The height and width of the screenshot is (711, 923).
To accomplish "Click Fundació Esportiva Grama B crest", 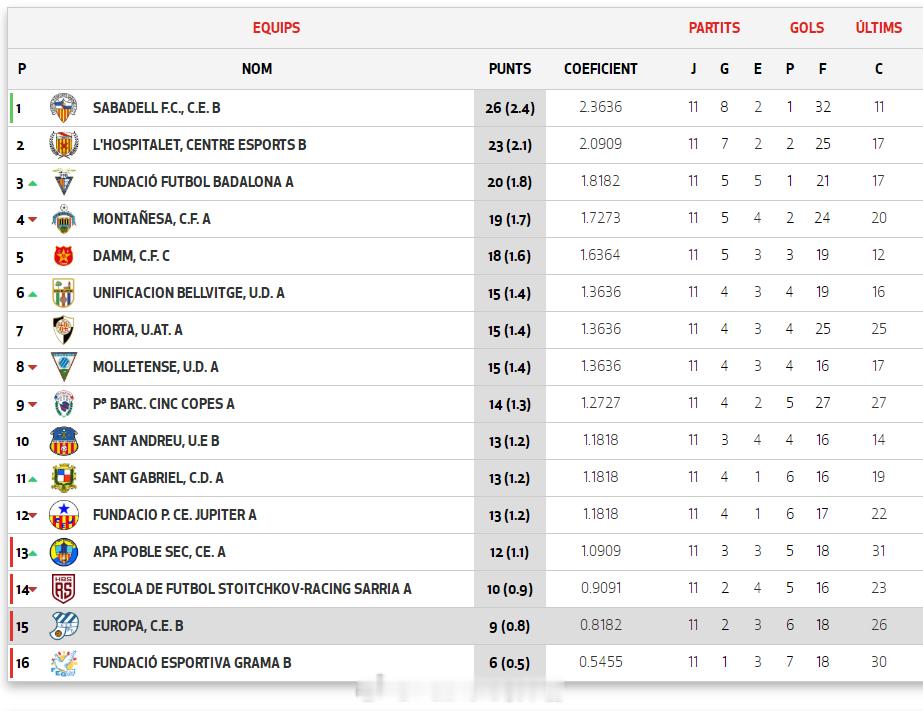I will [64, 663].
